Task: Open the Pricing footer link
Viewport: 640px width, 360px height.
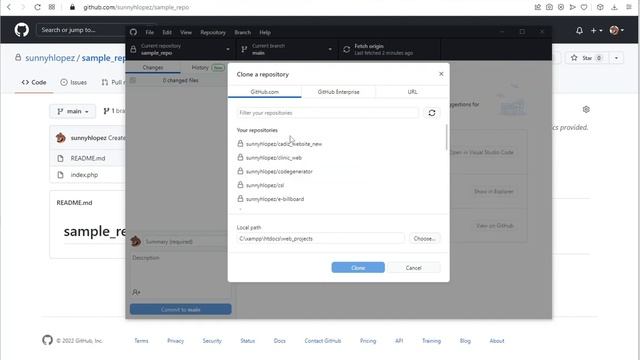Action: pyautogui.click(x=368, y=340)
